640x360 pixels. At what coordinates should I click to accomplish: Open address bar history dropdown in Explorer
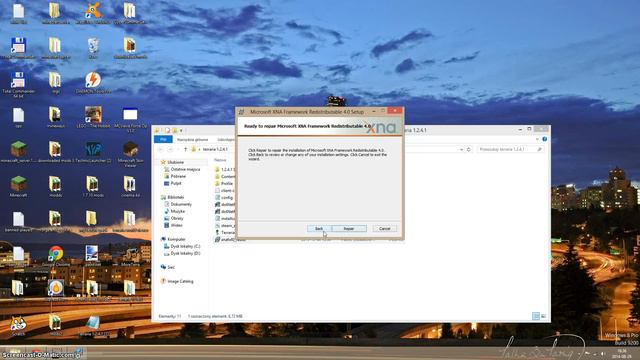click(461, 149)
